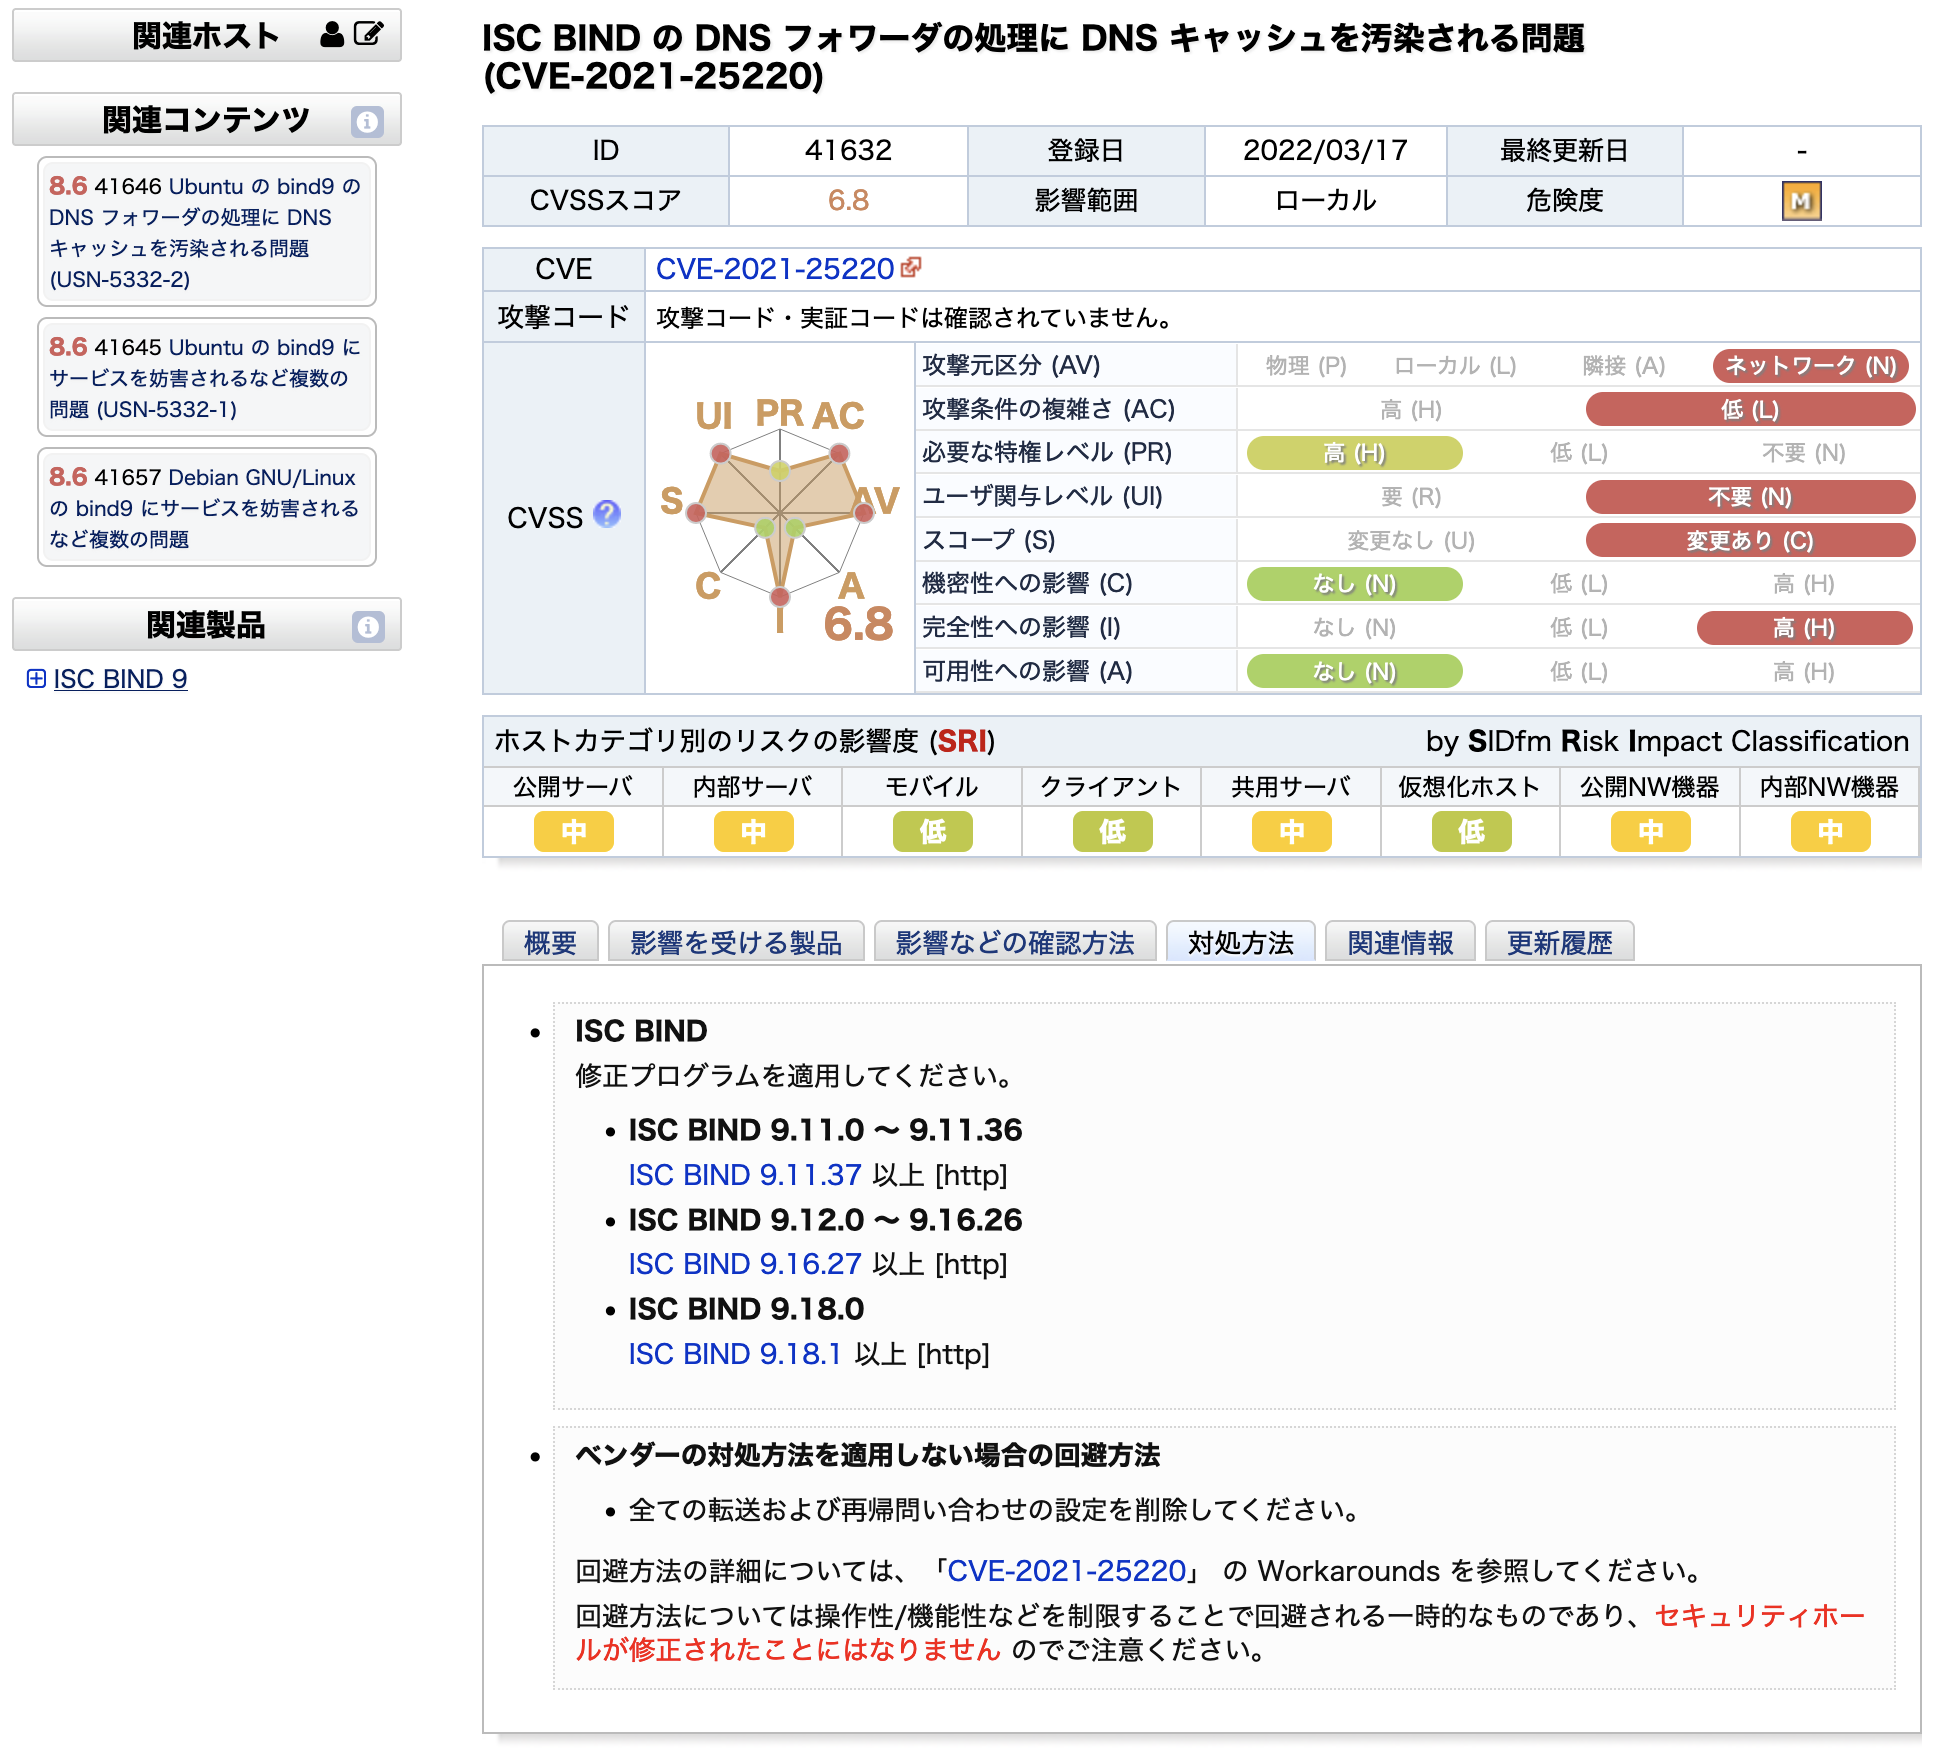
Task: Click the 物理 (P) attack vector option
Action: [1306, 366]
